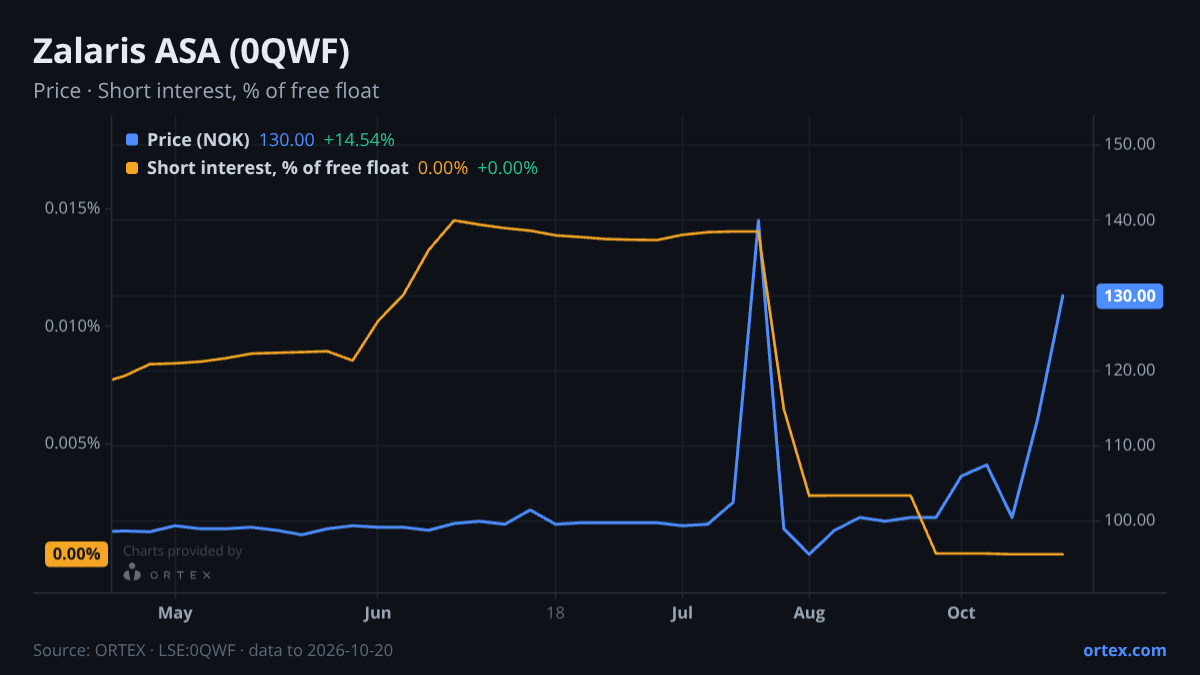Click the 140.00 right axis label
This screenshot has height=675, width=1200.
1130,220
